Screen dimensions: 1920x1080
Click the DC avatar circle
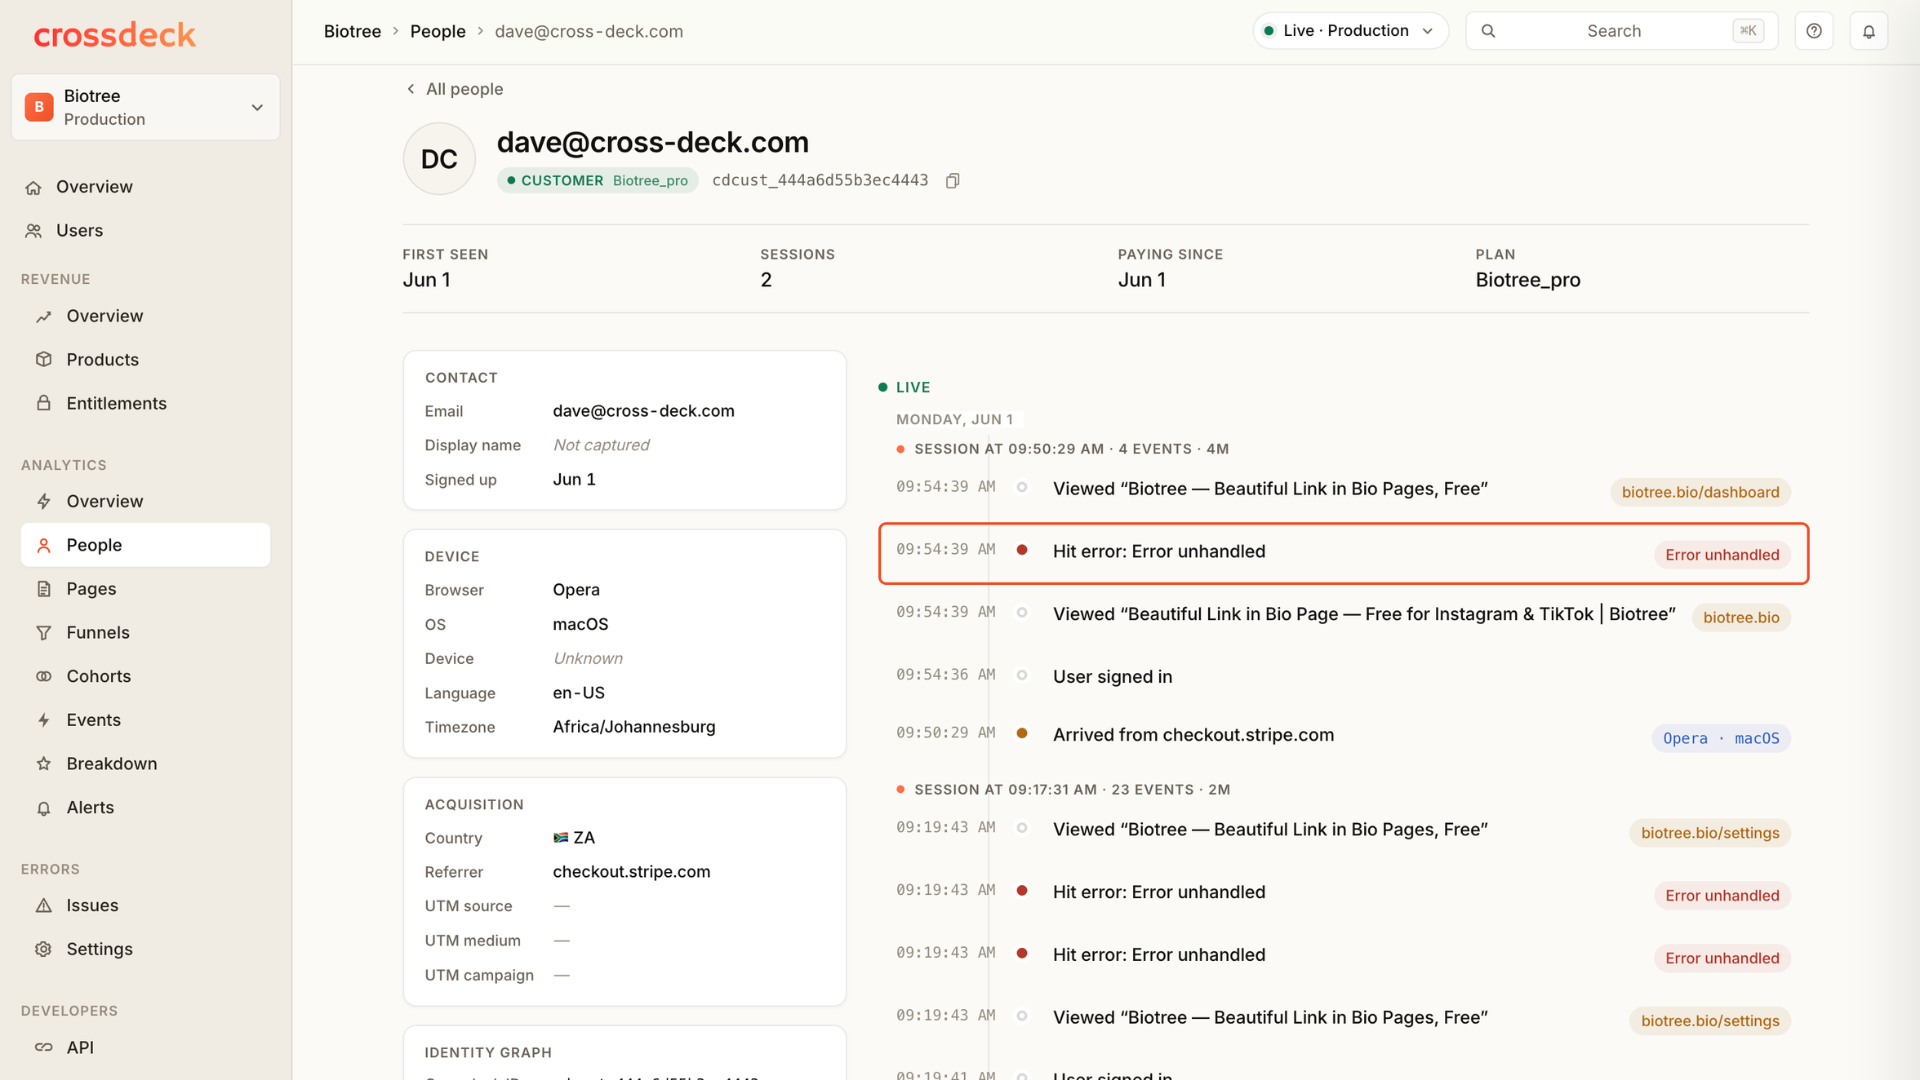pos(439,159)
